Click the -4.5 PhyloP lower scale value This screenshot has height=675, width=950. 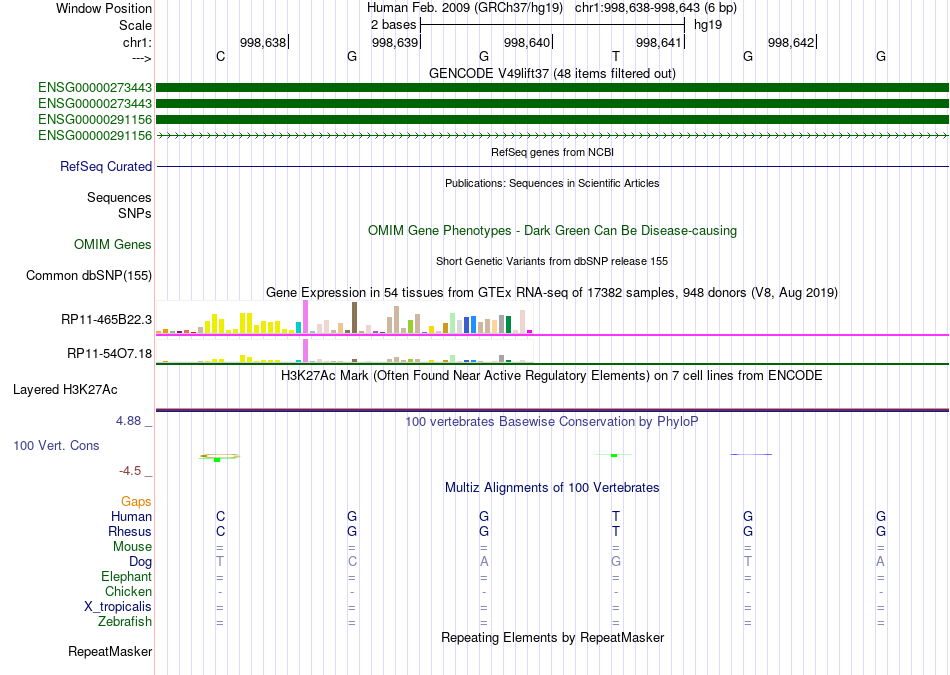130,471
